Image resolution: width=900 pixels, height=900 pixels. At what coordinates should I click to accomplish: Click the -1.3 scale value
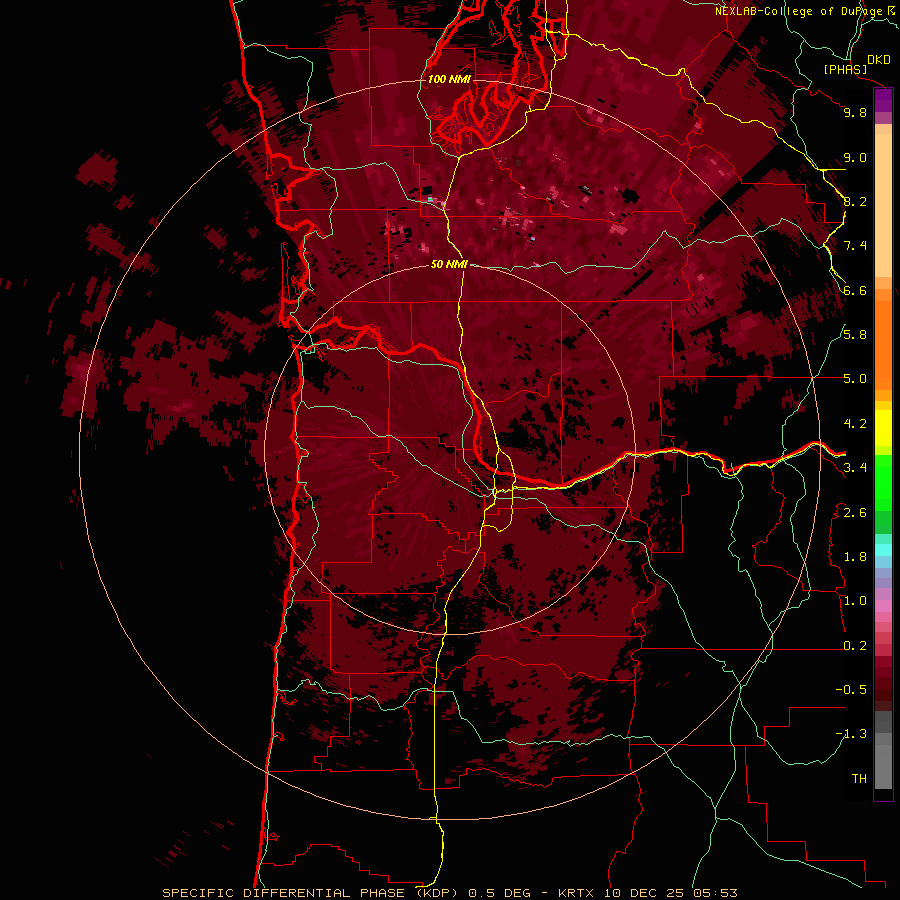[x=851, y=734]
